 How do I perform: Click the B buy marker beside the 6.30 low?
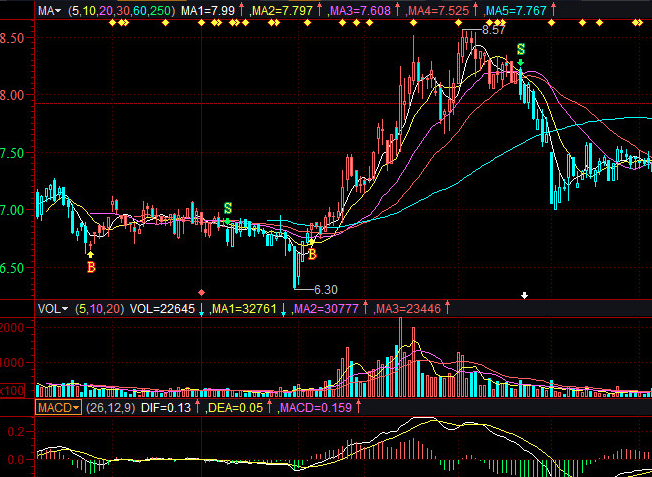(x=312, y=254)
